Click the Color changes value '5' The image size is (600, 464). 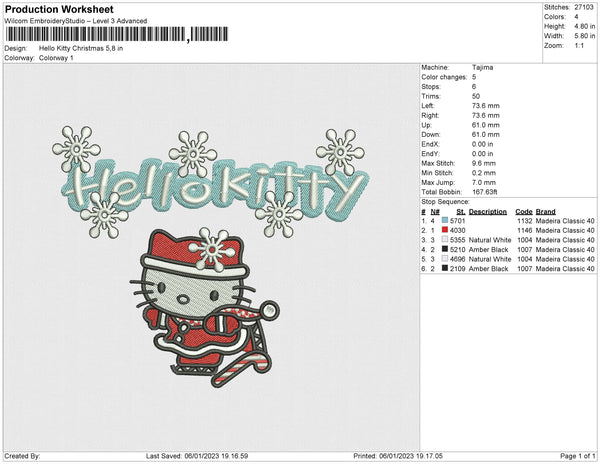[474, 77]
